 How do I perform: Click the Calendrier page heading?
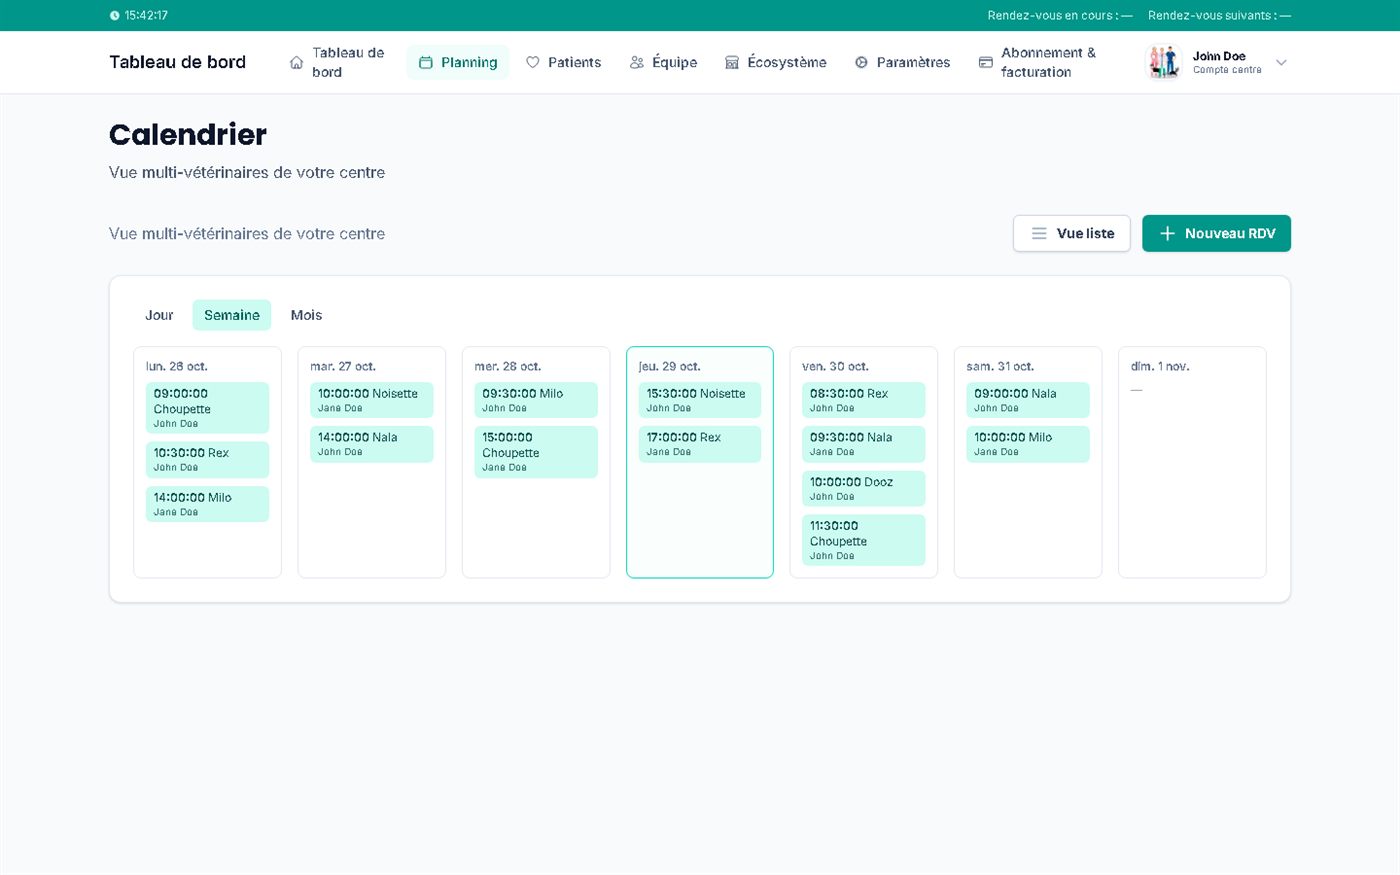coord(188,134)
